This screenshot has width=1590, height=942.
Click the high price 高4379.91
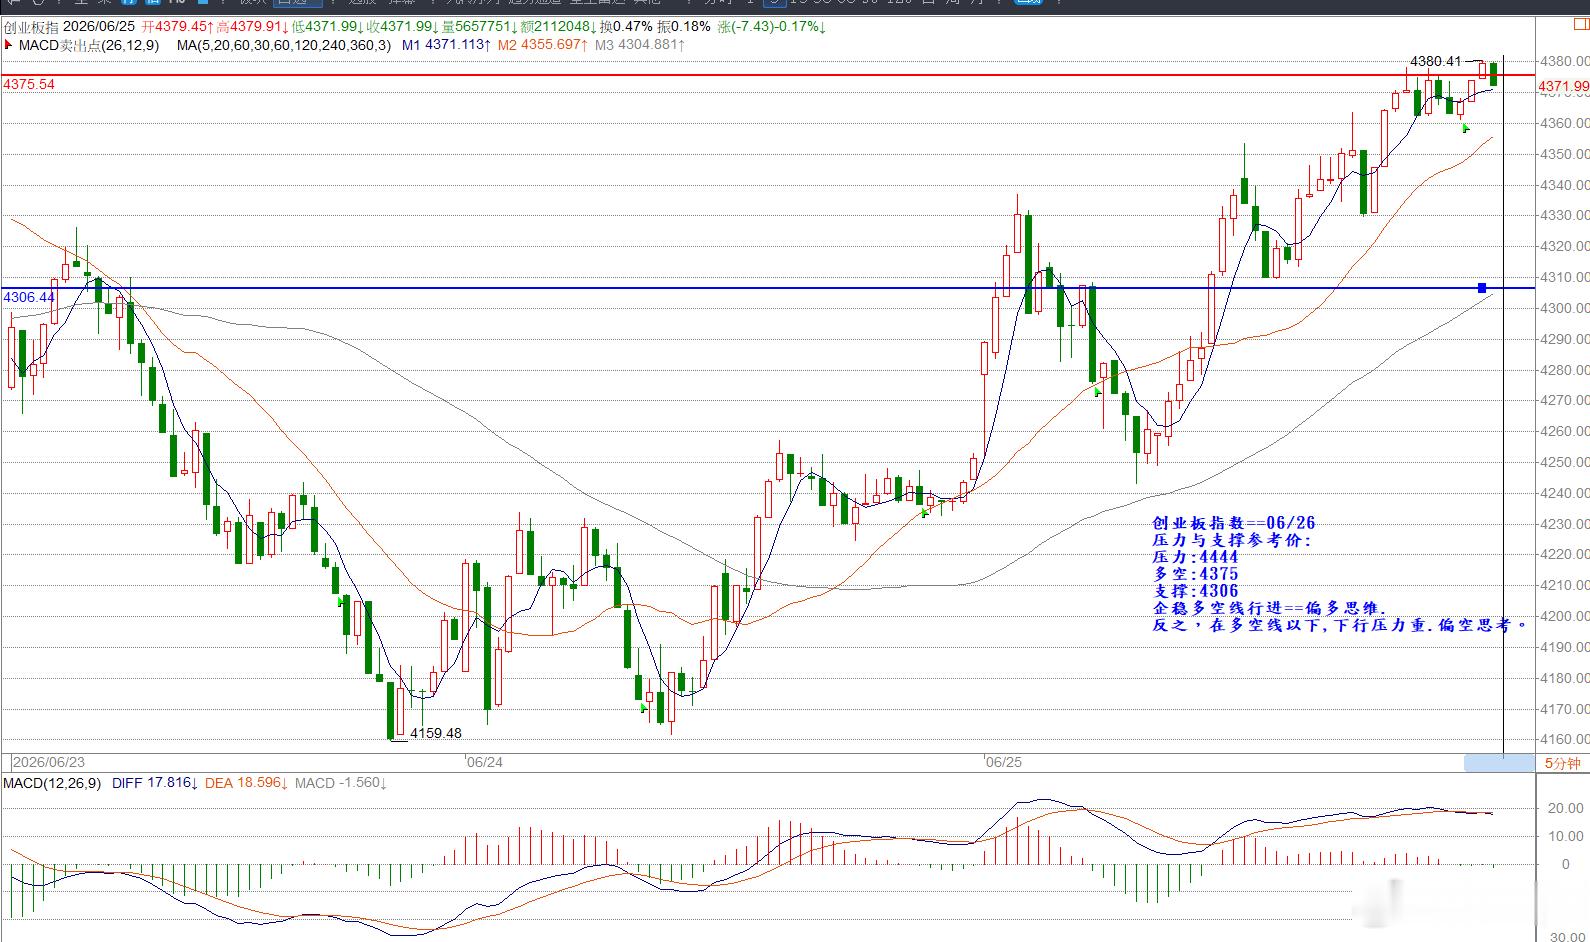(252, 27)
